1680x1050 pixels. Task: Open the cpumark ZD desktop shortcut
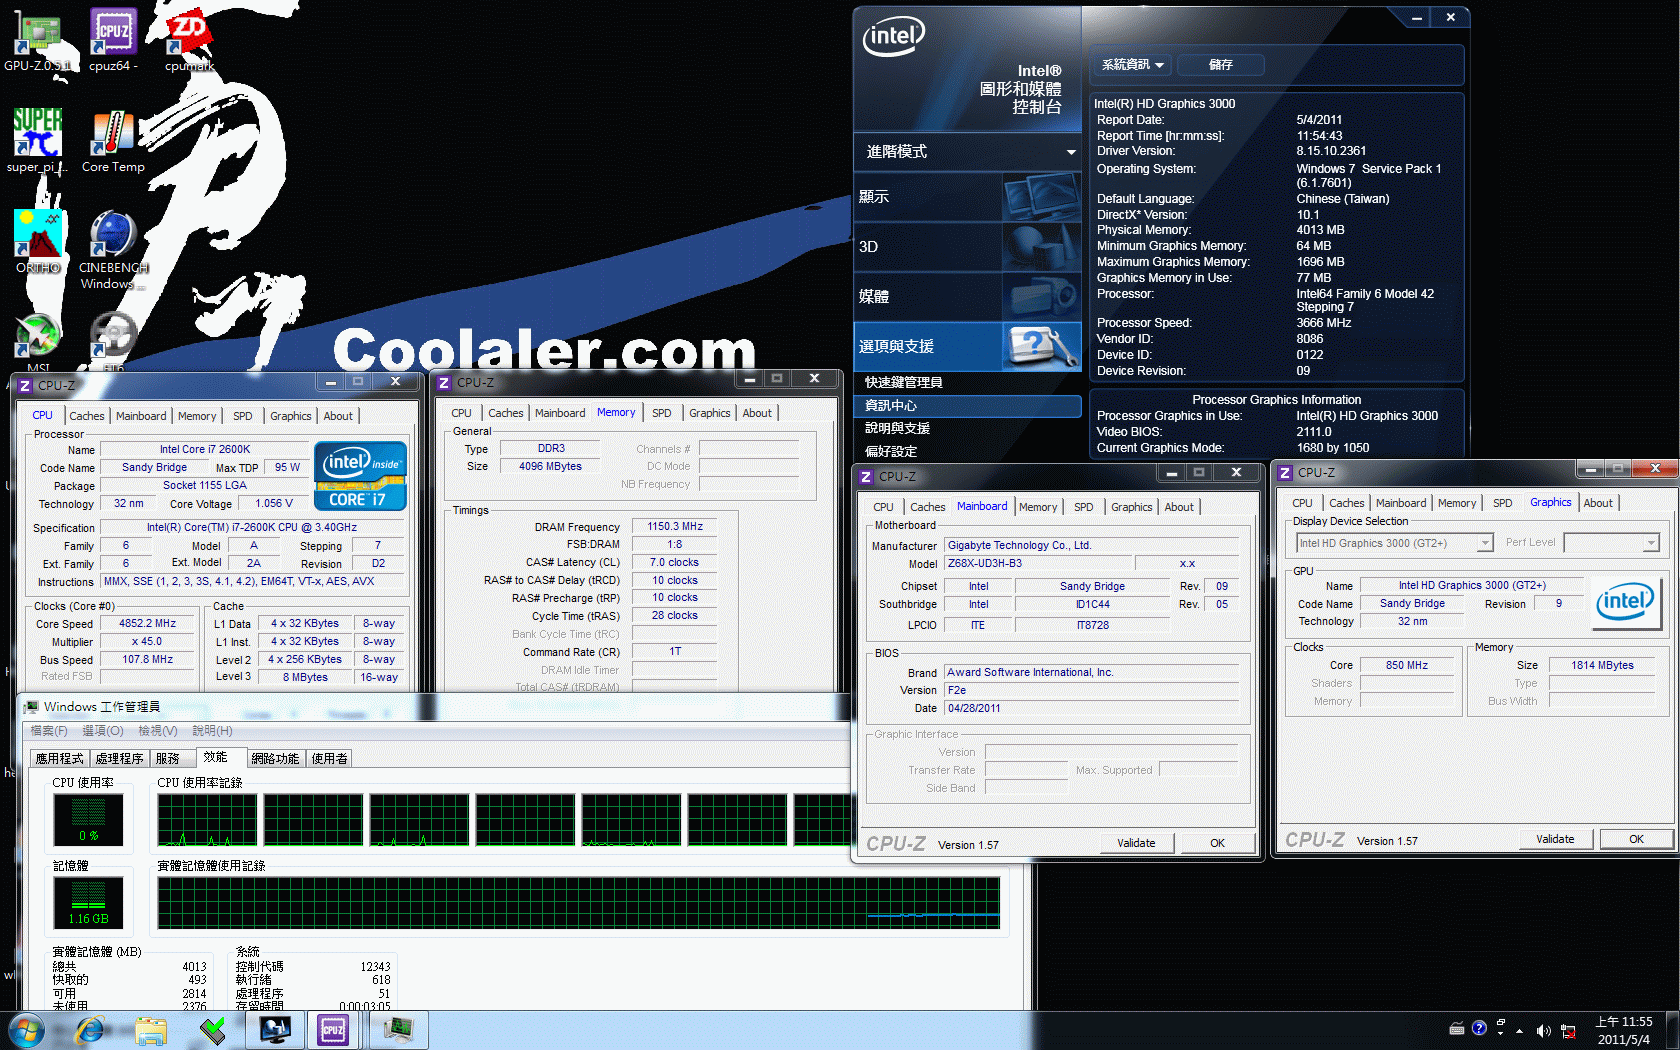[189, 40]
